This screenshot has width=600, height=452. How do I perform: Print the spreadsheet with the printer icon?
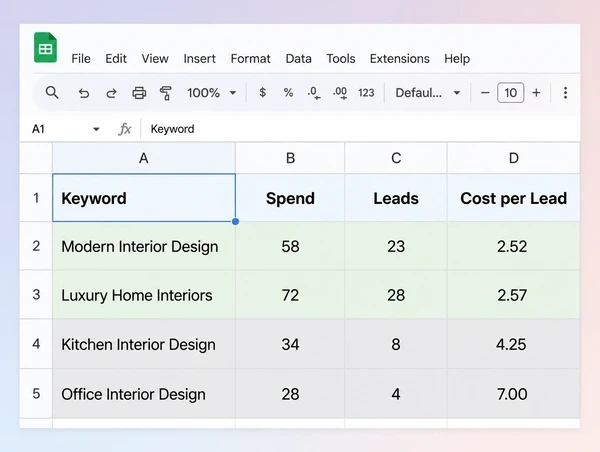(x=139, y=93)
